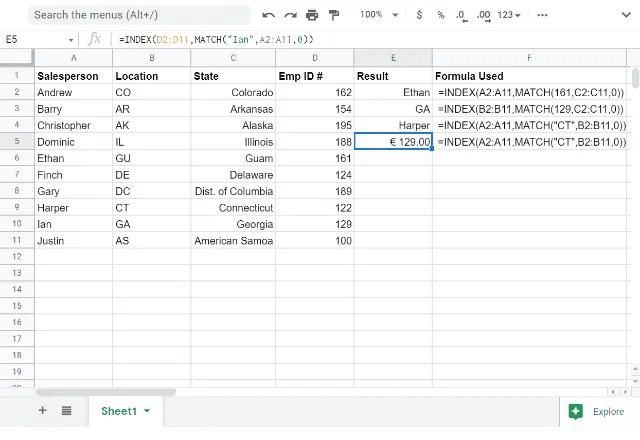Viewport: 640px width, 440px height.
Task: Select the cell containing Connecticut
Action: click(x=233, y=208)
